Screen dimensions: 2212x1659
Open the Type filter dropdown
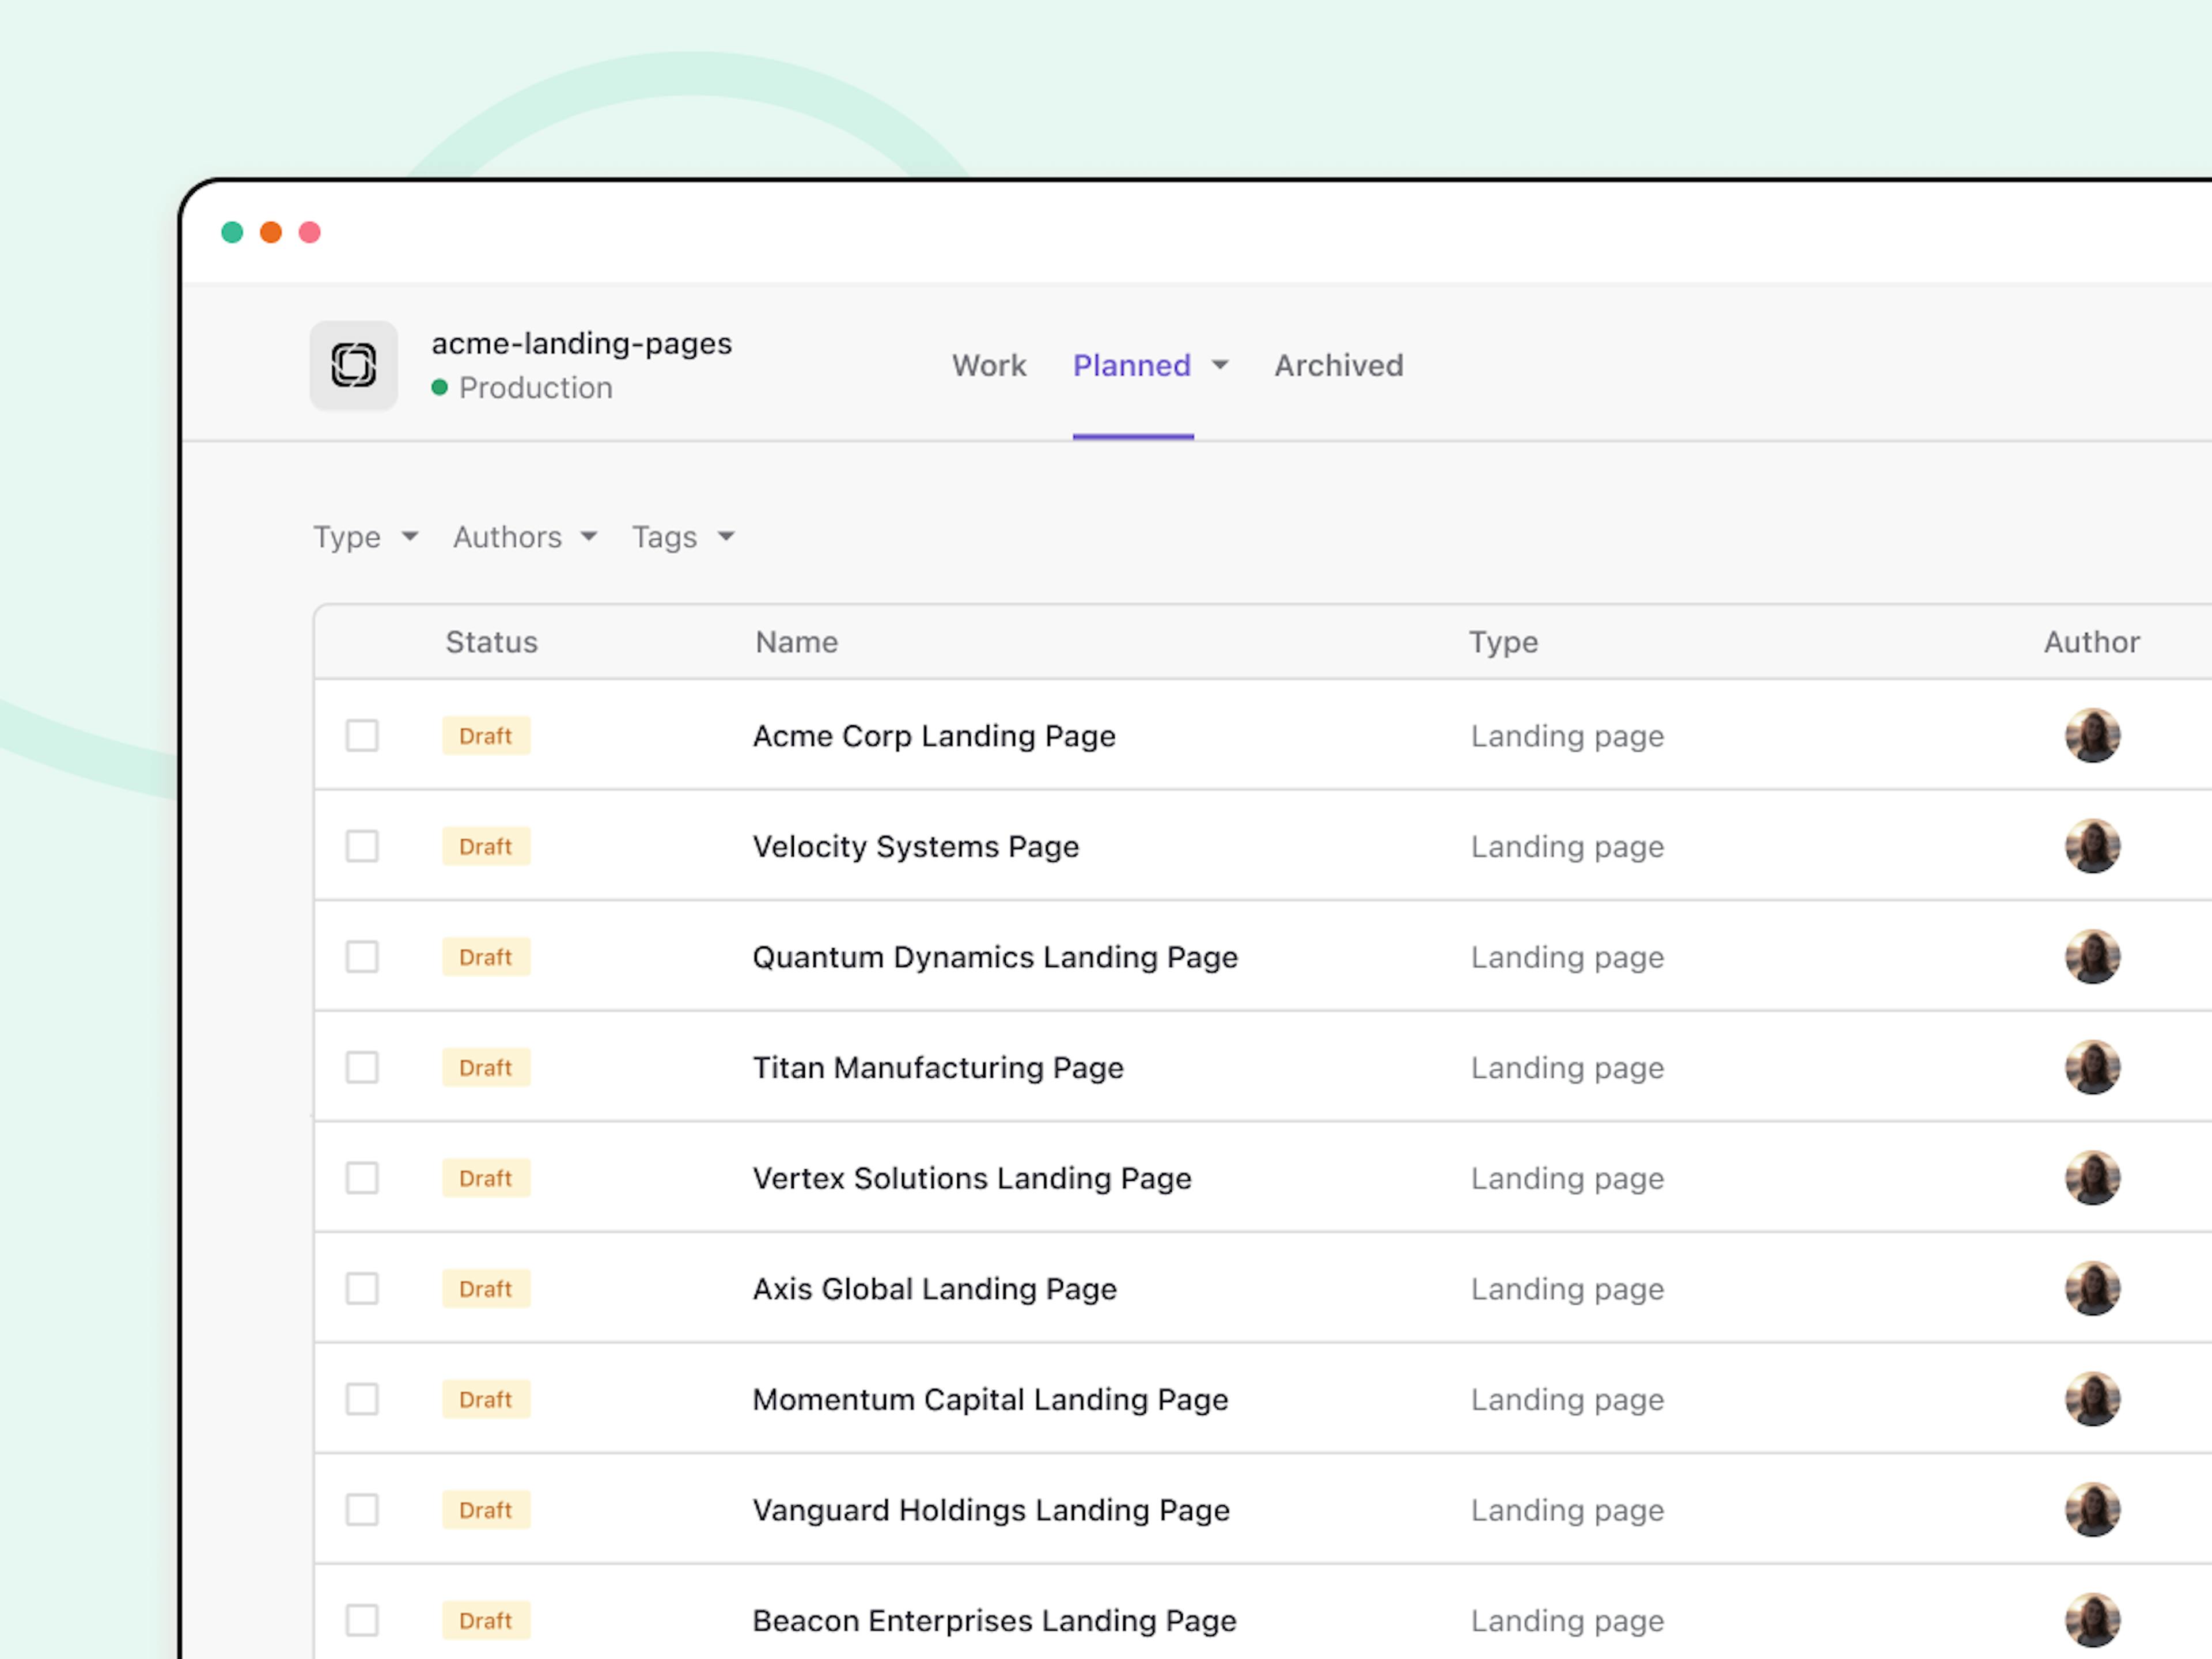[x=365, y=537]
